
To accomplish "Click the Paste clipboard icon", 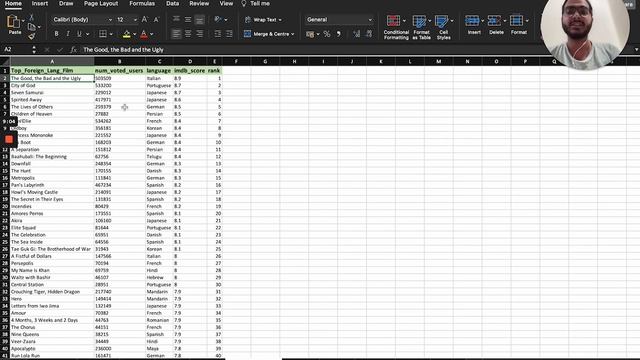I will pos(13,22).
